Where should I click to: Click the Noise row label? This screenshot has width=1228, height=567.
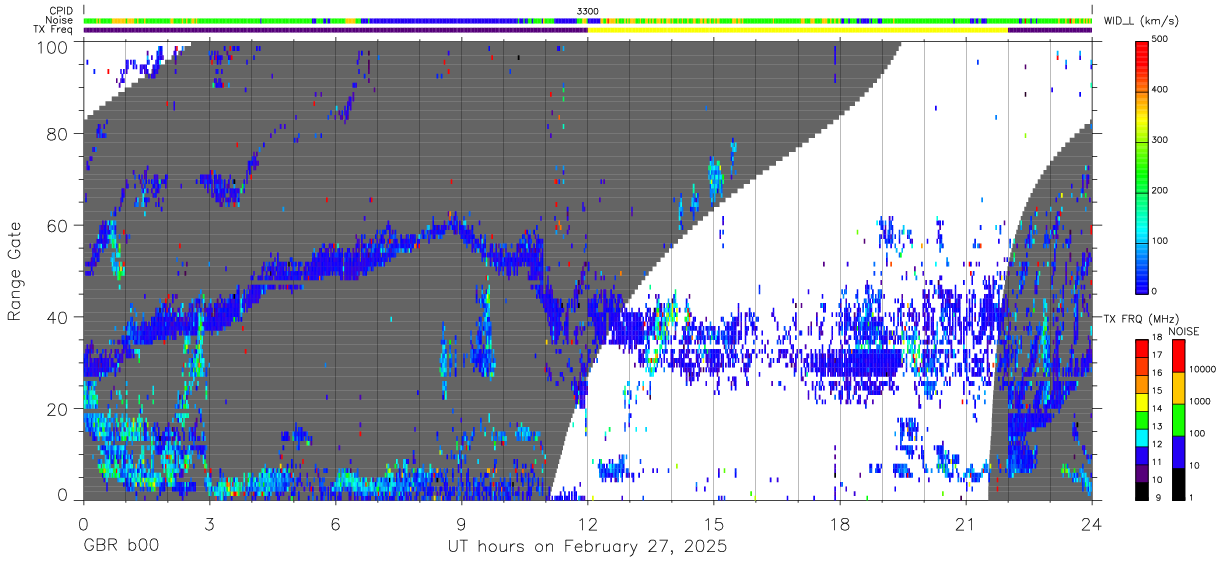click(60, 20)
